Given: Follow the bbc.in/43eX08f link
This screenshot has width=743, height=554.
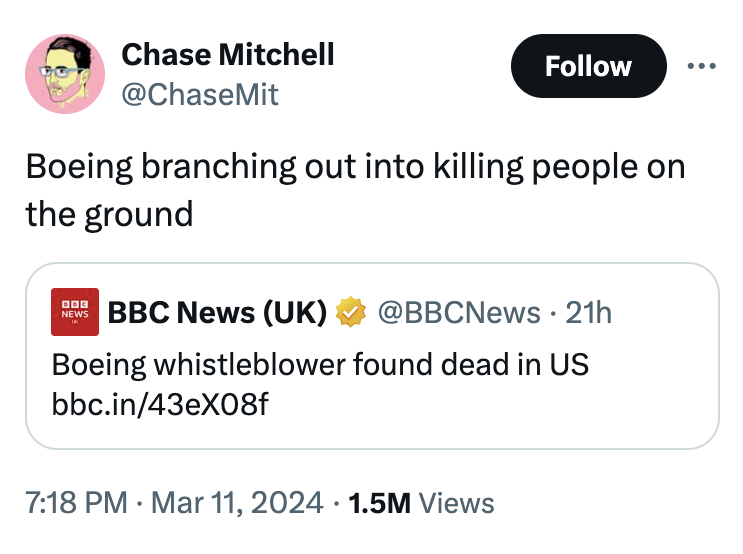Looking at the screenshot, I should point(160,405).
